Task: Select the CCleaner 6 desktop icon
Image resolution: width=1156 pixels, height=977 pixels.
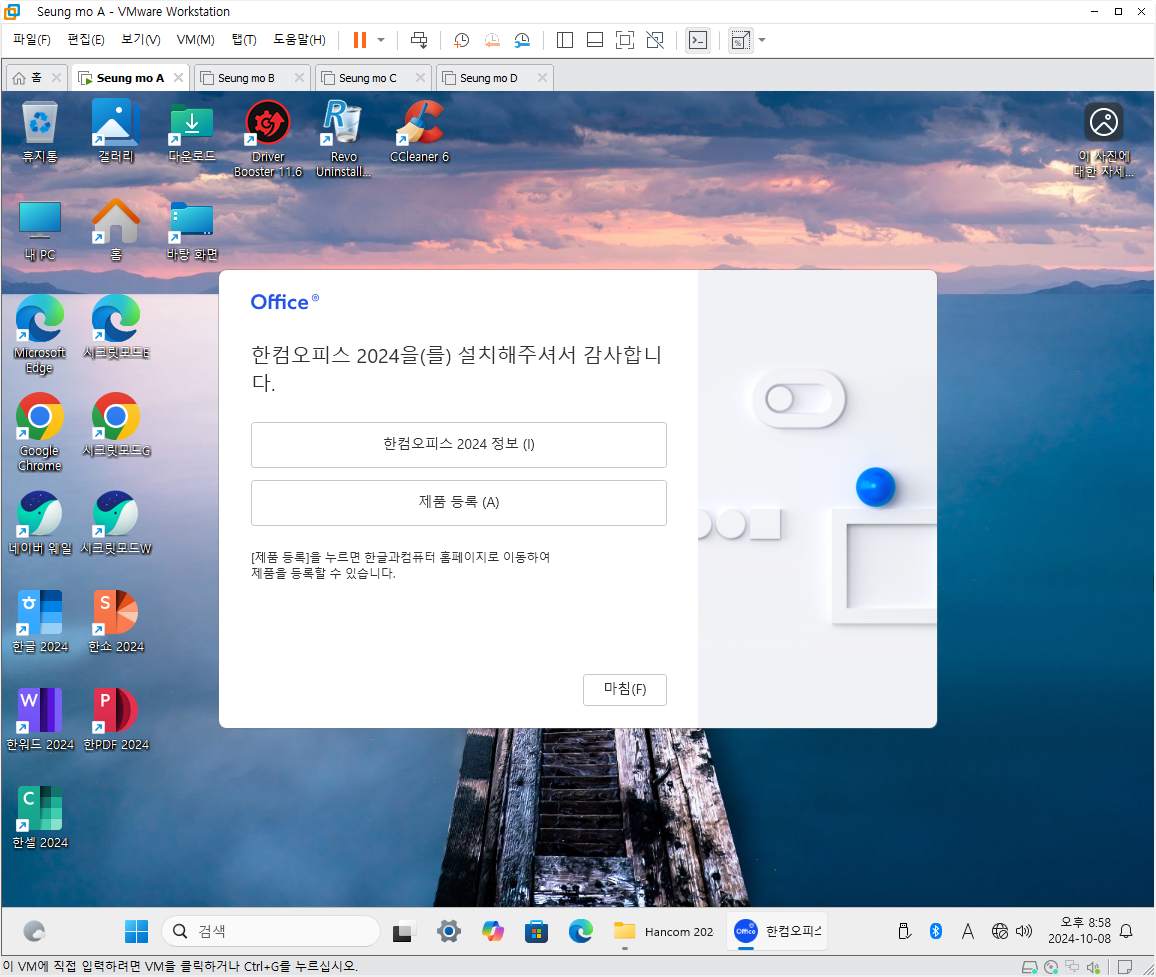Action: pyautogui.click(x=419, y=132)
